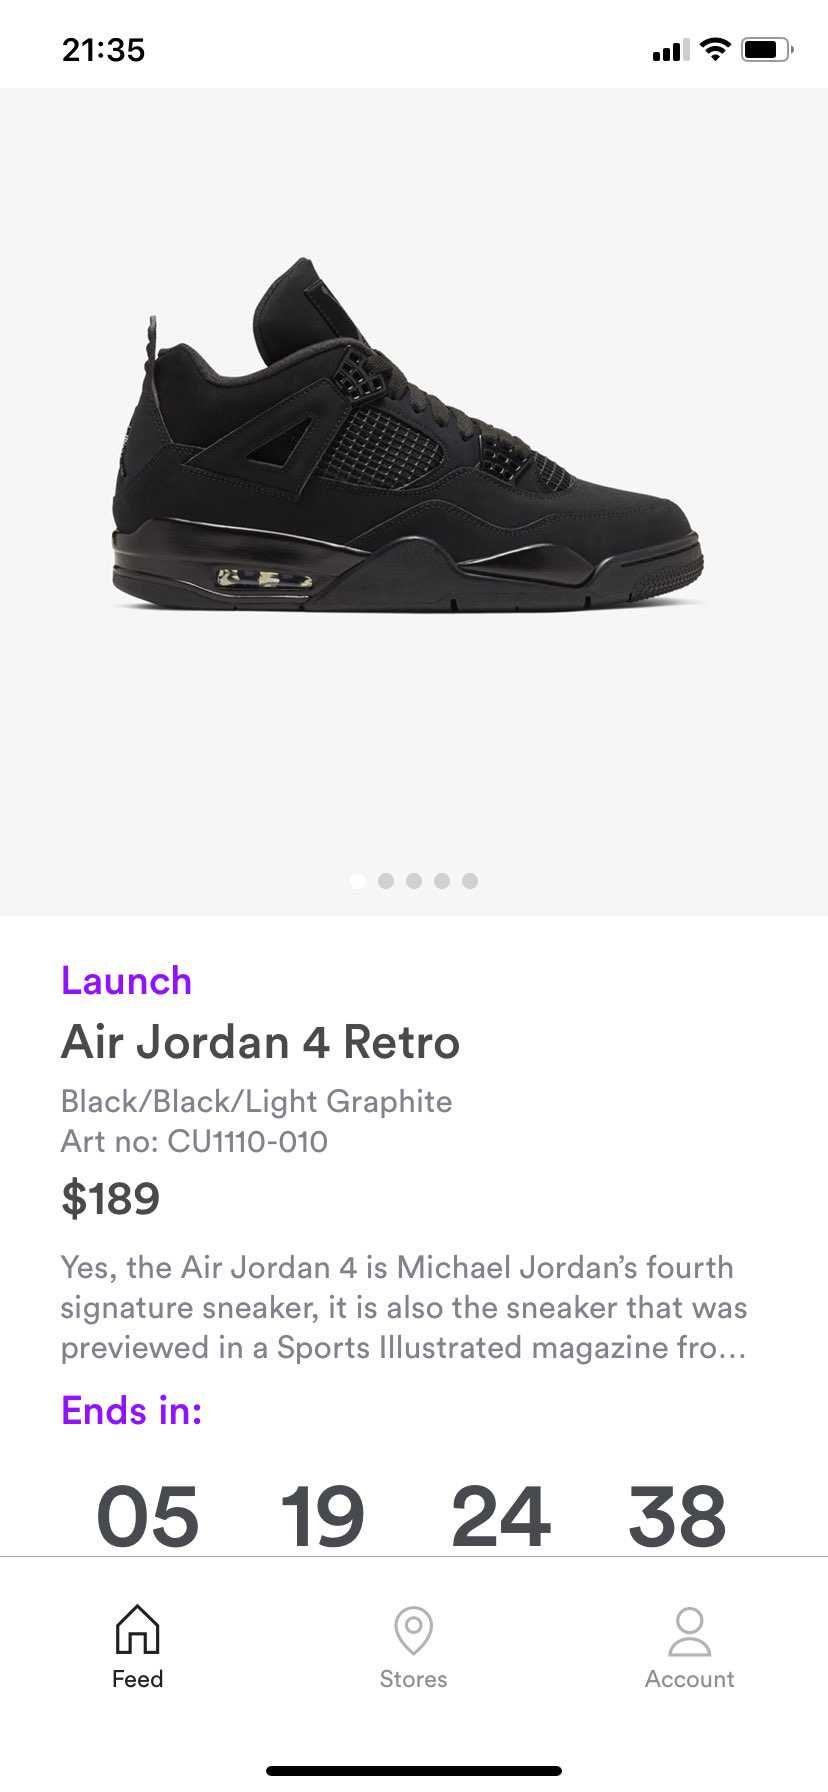This screenshot has width=828, height=1792.
Task: Switch to the Account tab label
Action: click(x=689, y=1679)
